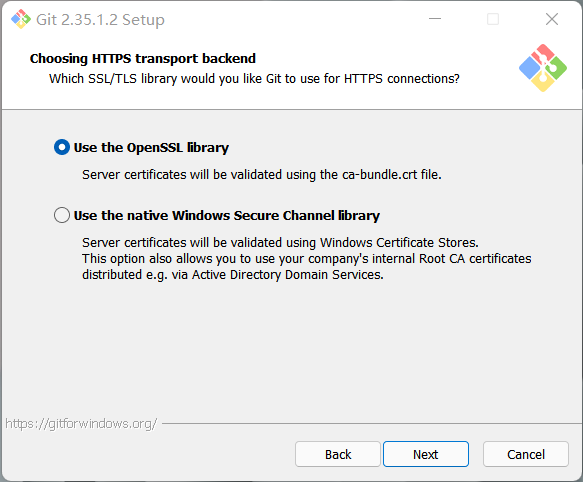Viewport: 583px width, 482px height.
Task: Click the greyed-out maximize window button
Action: (x=493, y=19)
